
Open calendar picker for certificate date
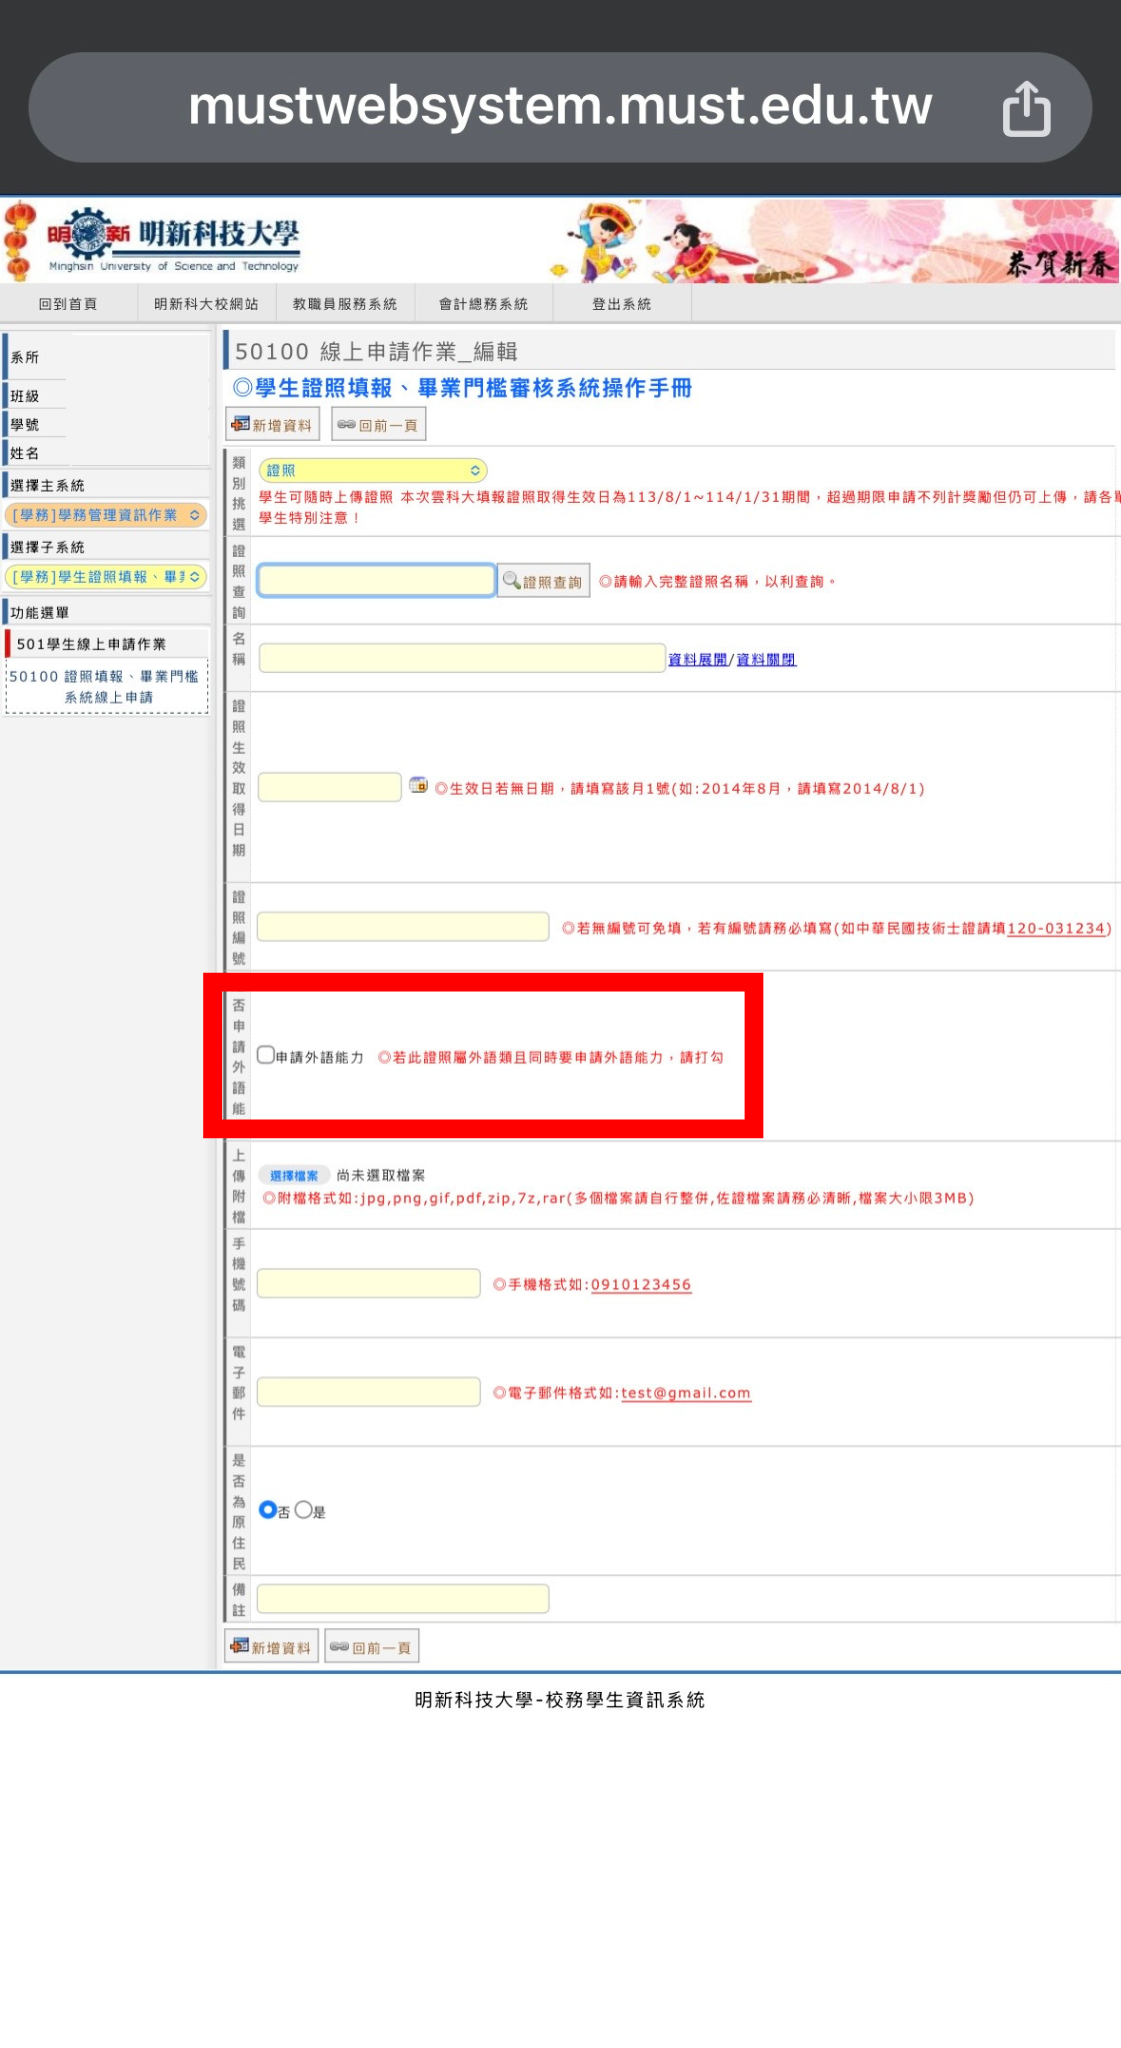coord(418,786)
